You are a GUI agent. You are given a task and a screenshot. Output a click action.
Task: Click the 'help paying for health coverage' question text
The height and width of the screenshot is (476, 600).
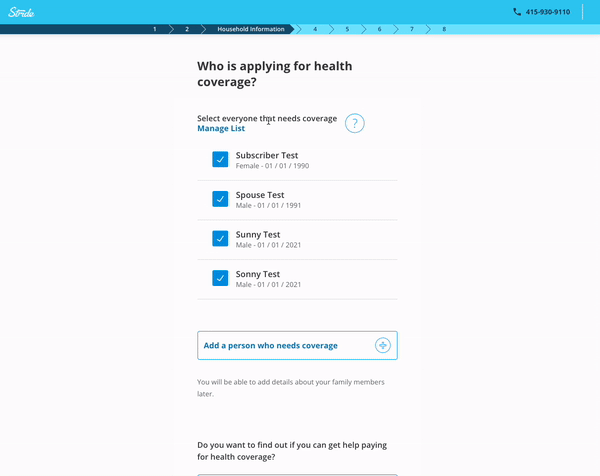[x=292, y=451]
